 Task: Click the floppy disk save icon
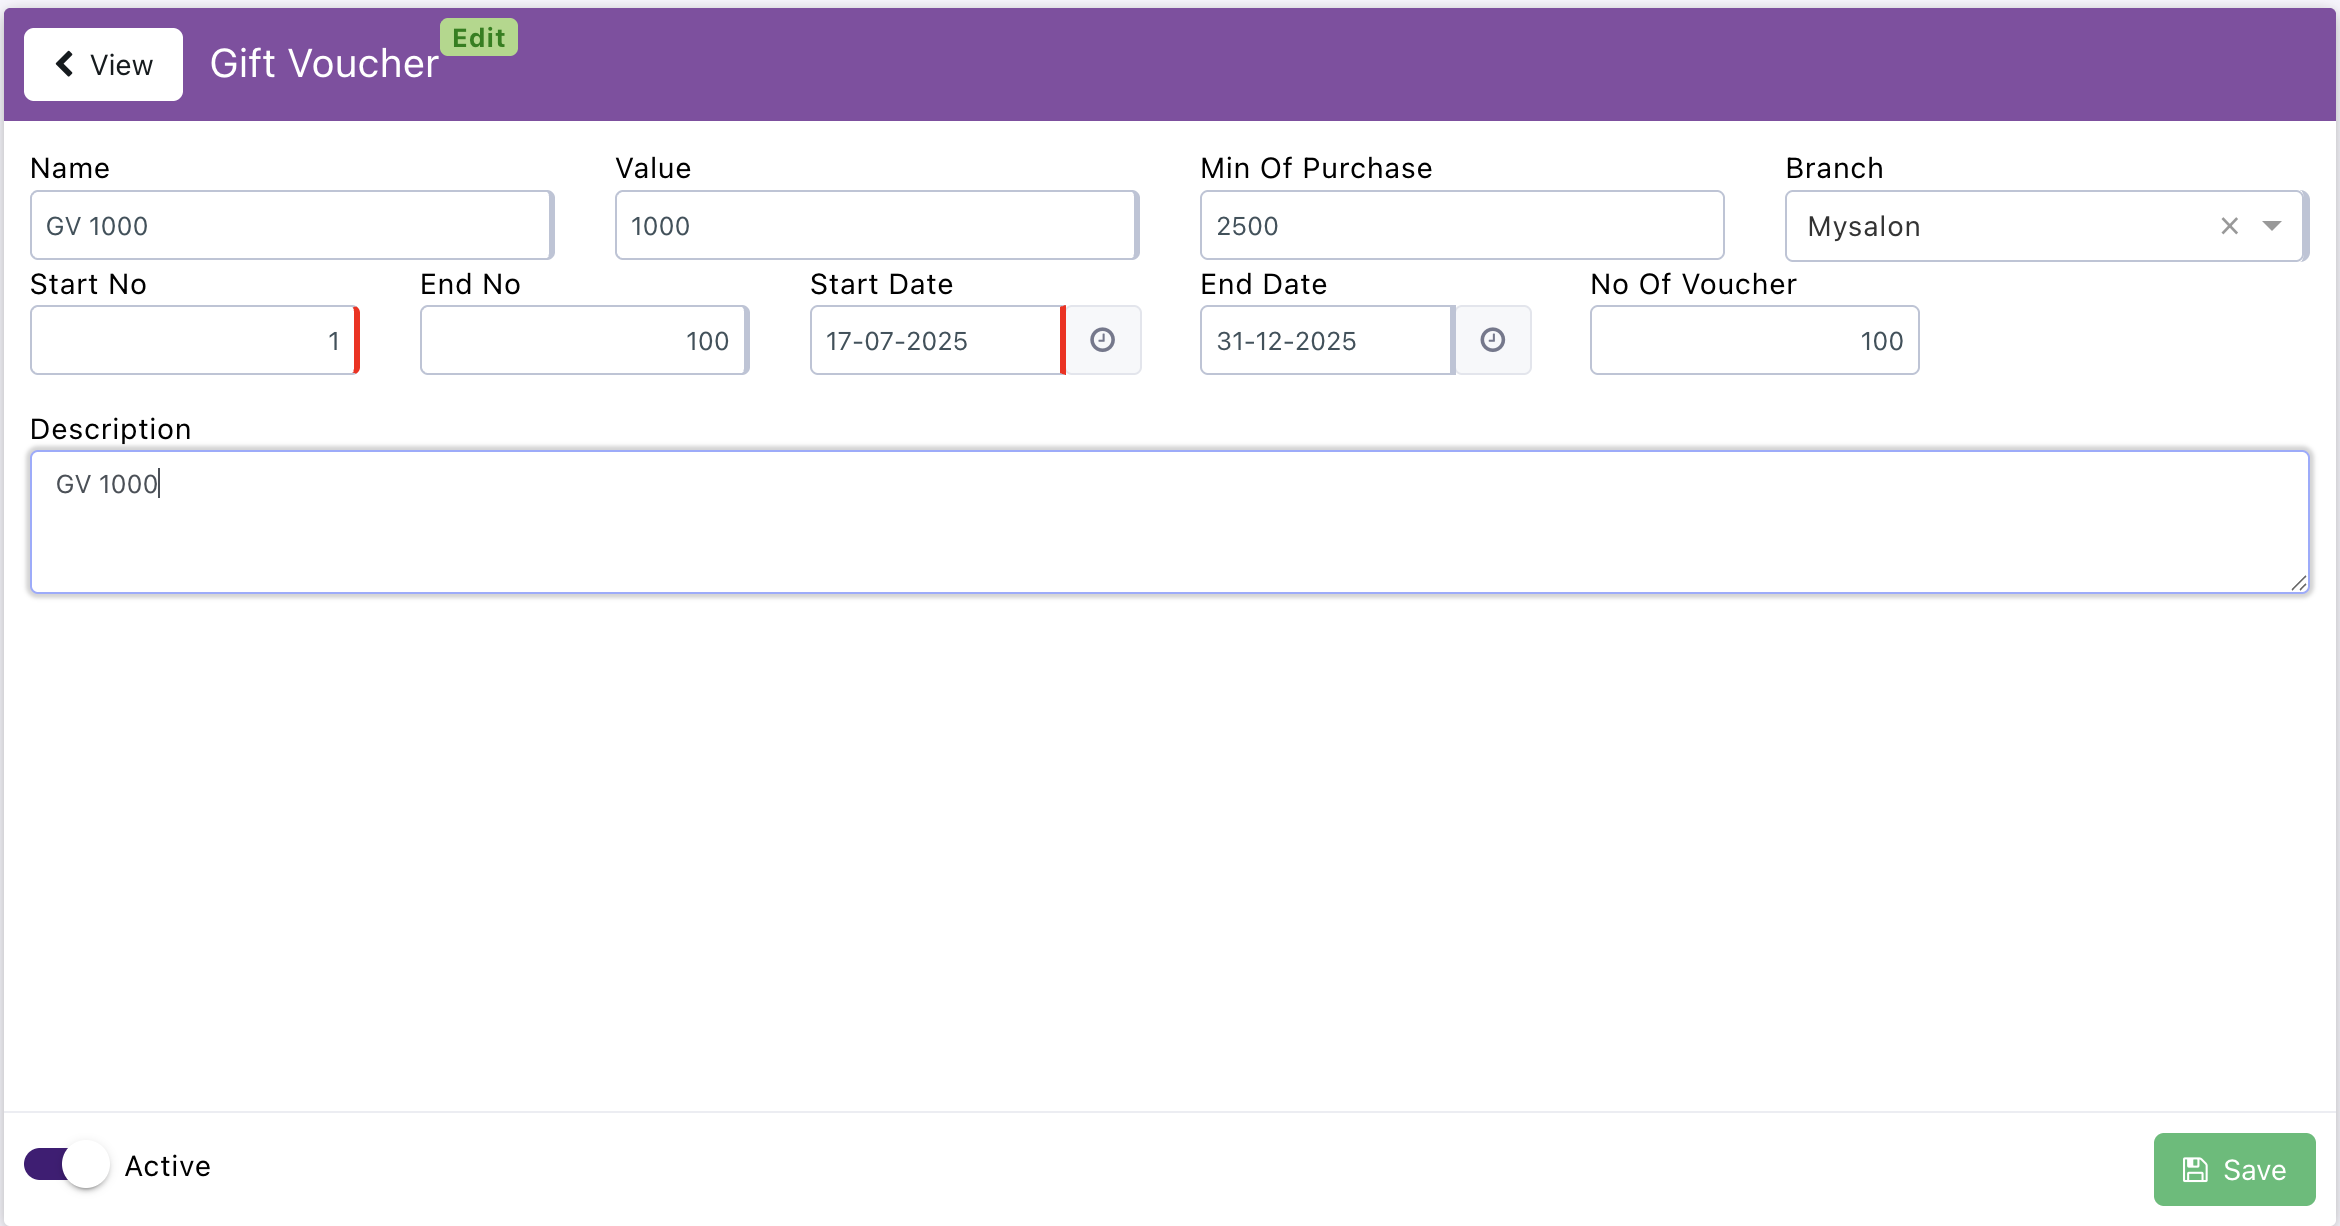point(2195,1170)
